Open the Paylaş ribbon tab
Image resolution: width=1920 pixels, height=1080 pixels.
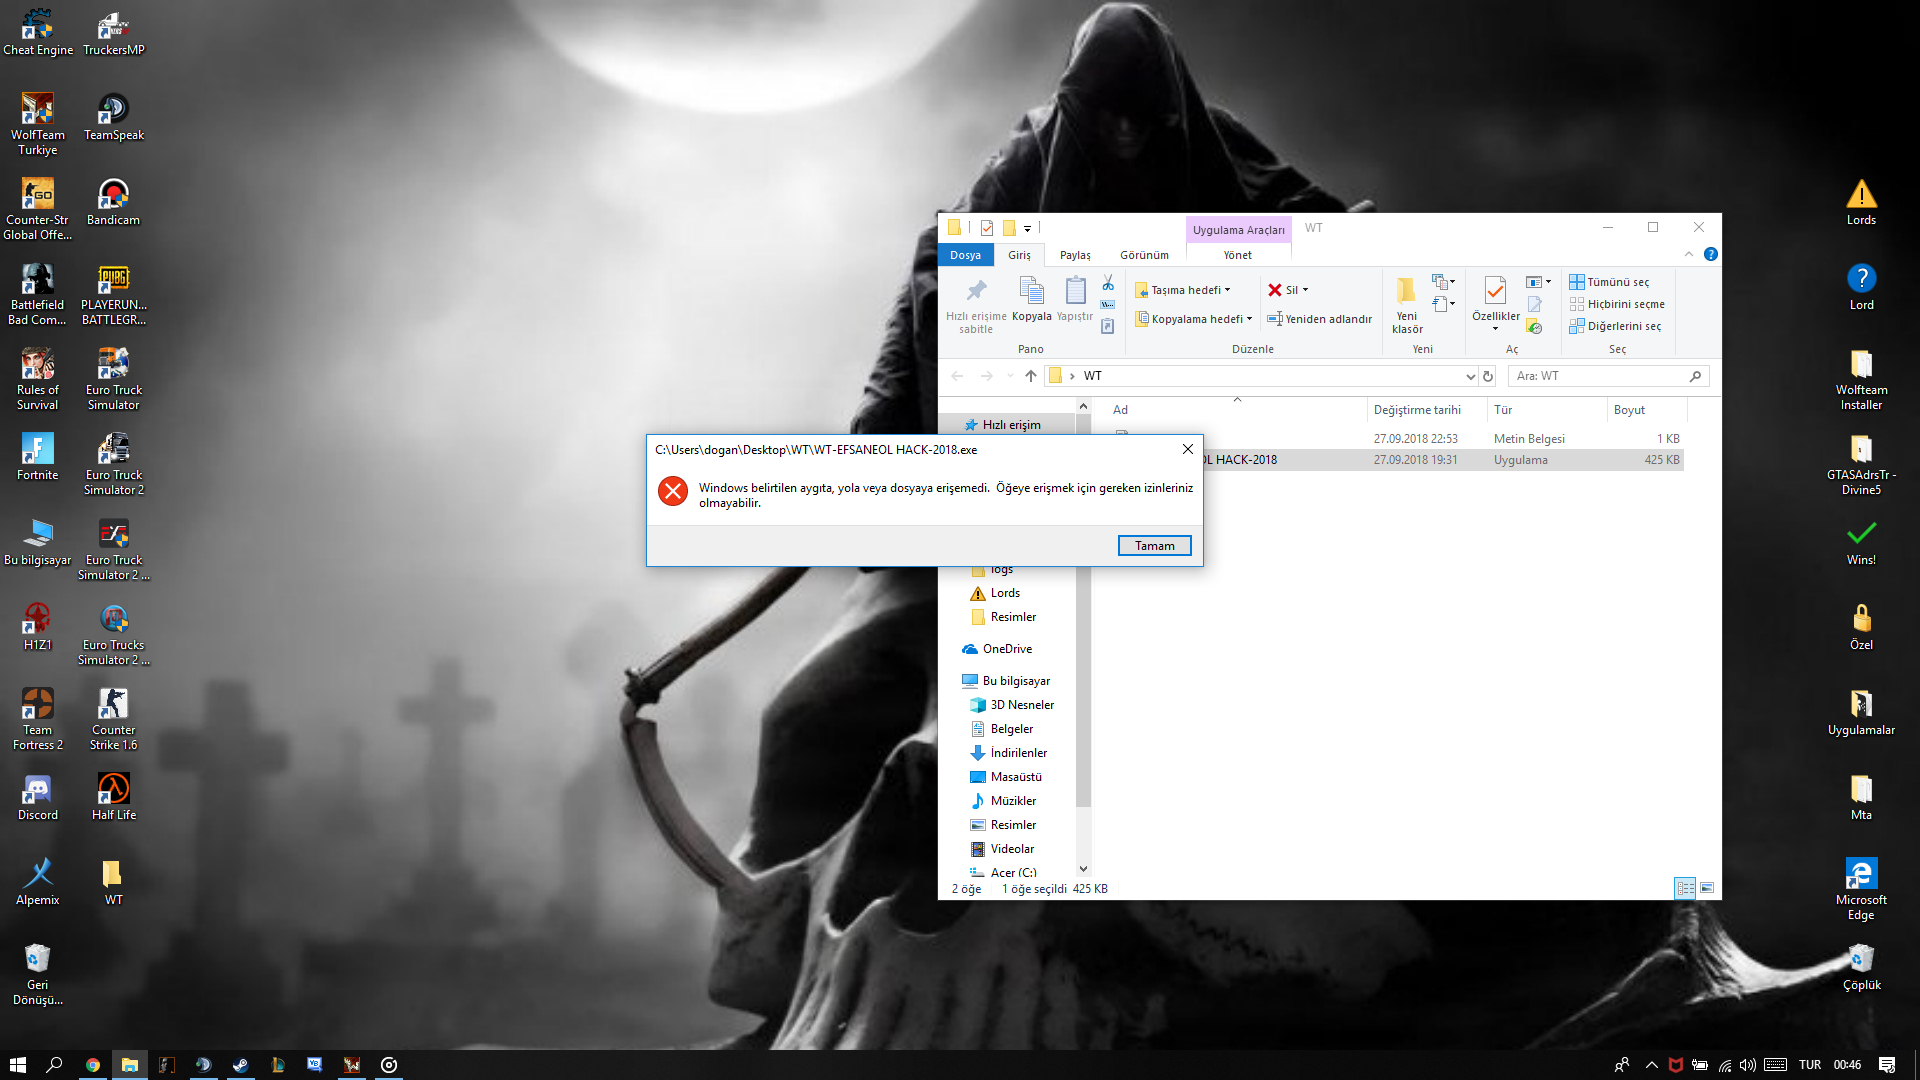1075,255
